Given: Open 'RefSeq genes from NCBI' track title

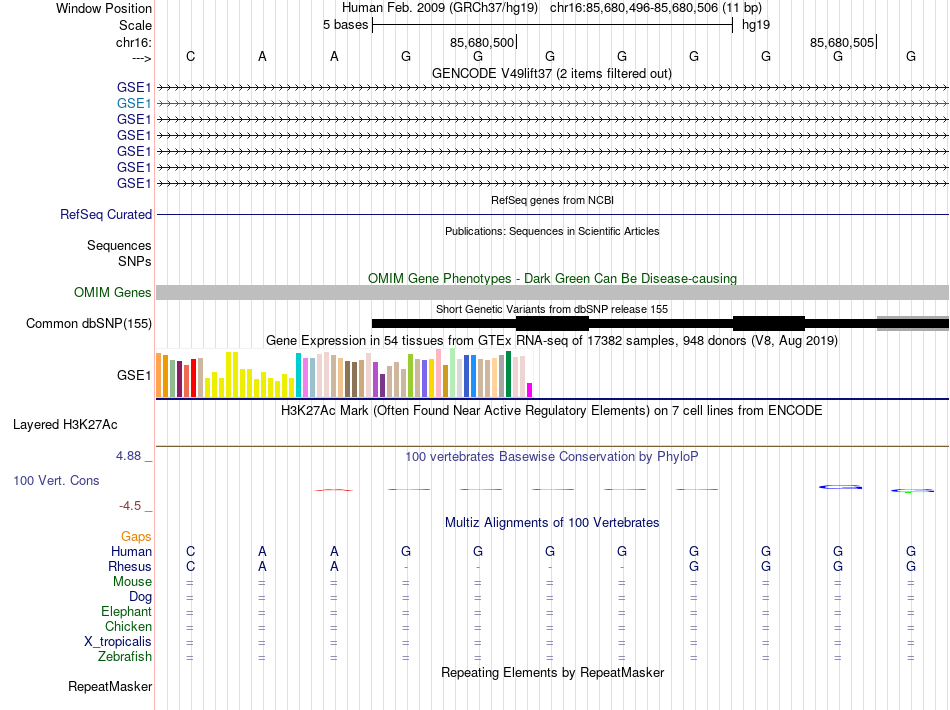Looking at the screenshot, I should pos(552,200).
